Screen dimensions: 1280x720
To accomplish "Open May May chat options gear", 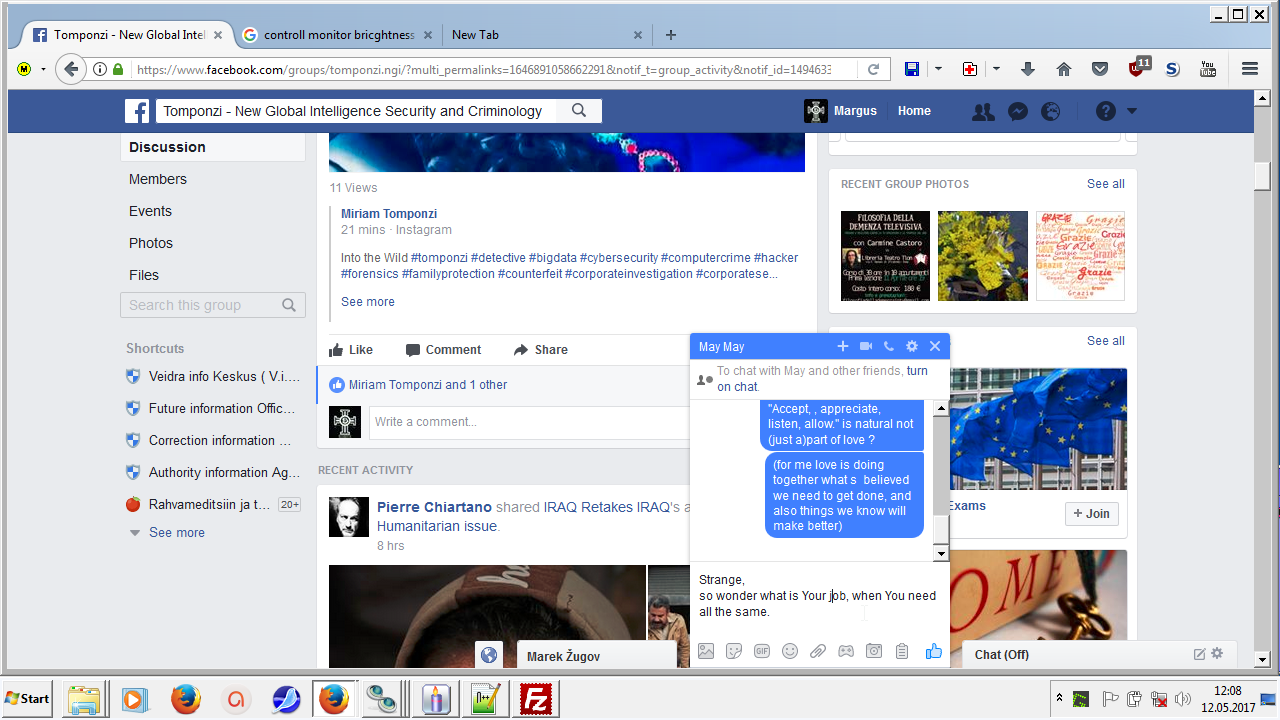I will (x=912, y=346).
